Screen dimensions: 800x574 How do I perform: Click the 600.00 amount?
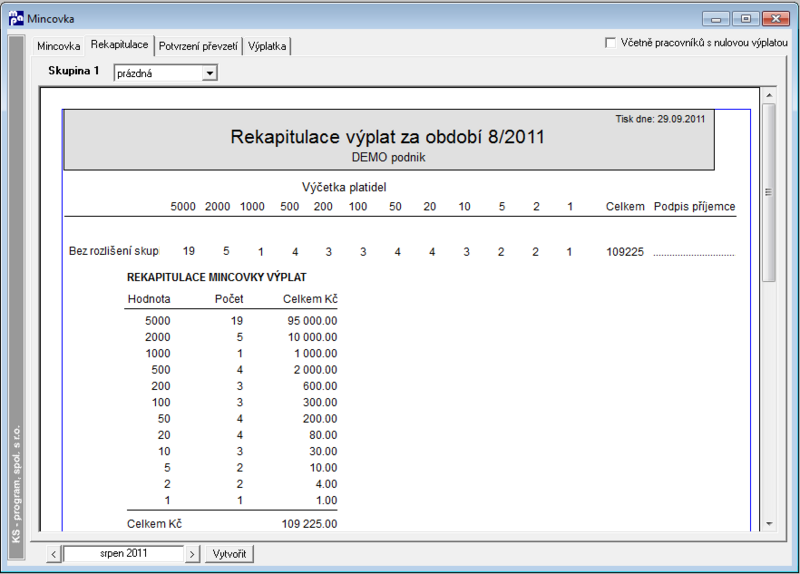[x=320, y=386]
